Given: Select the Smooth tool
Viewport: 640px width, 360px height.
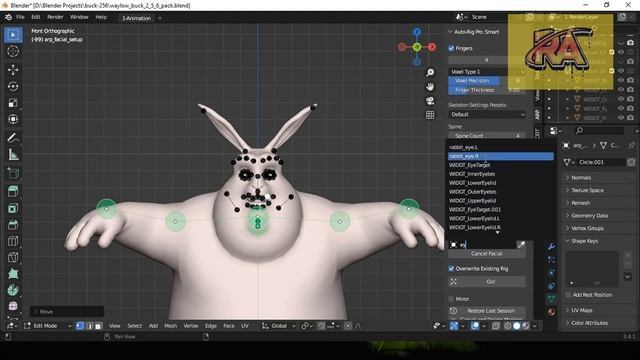Looking at the screenshot, I should point(13,306).
